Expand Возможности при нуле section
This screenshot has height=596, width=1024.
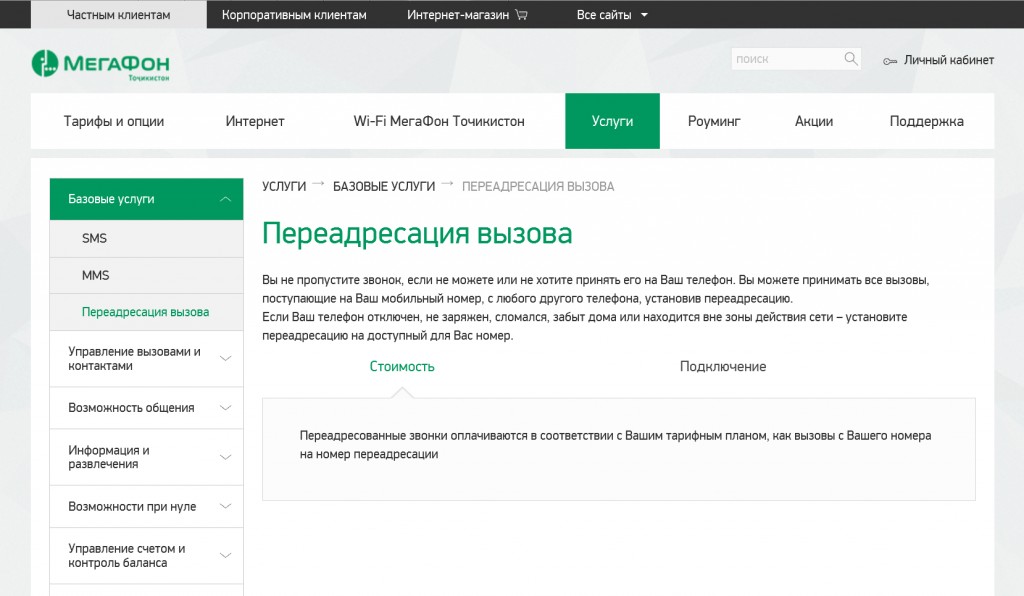coord(225,507)
